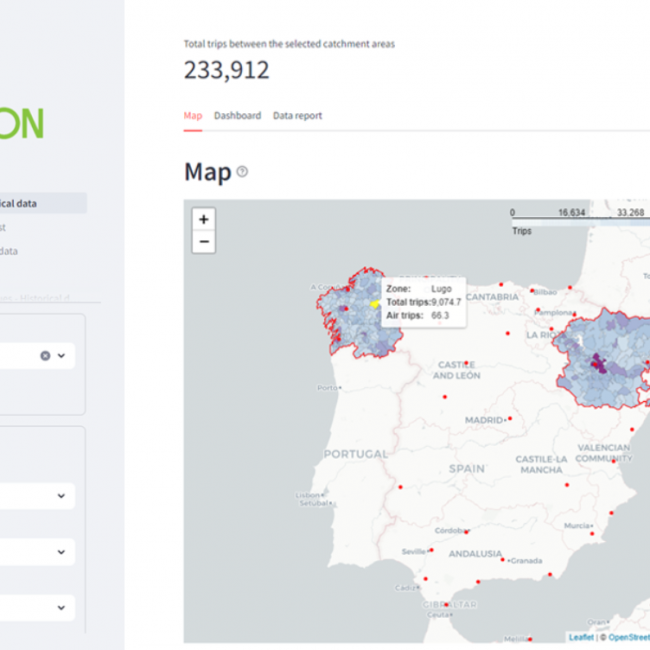Click the red airport dot at Madrid
This screenshot has height=650, width=650.
click(x=510, y=418)
